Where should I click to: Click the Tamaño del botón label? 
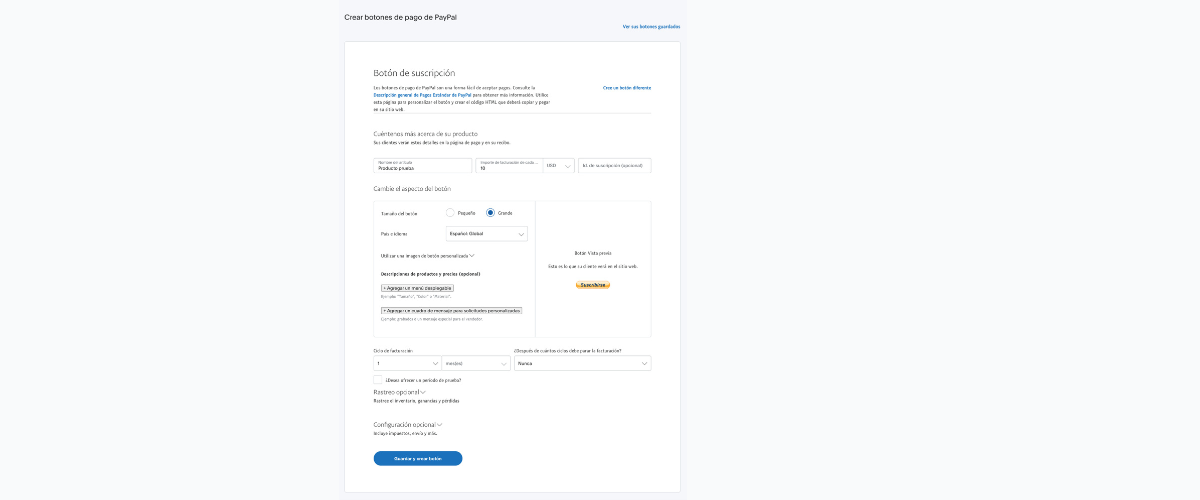(x=399, y=213)
